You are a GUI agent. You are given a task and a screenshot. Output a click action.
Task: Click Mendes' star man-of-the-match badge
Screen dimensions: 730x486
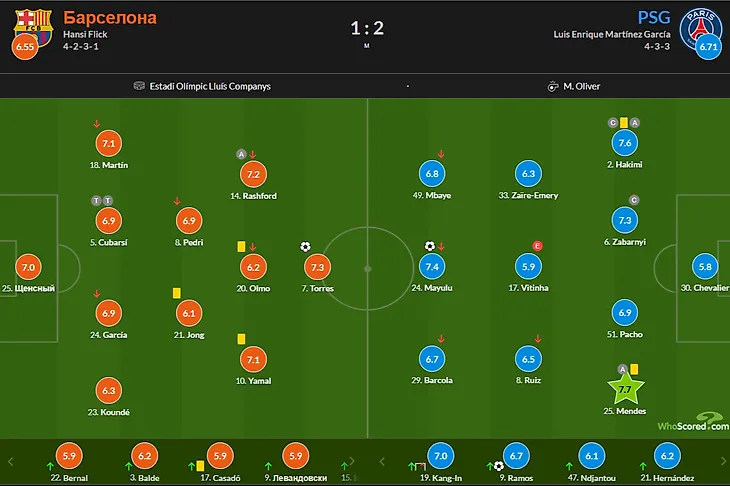(626, 387)
